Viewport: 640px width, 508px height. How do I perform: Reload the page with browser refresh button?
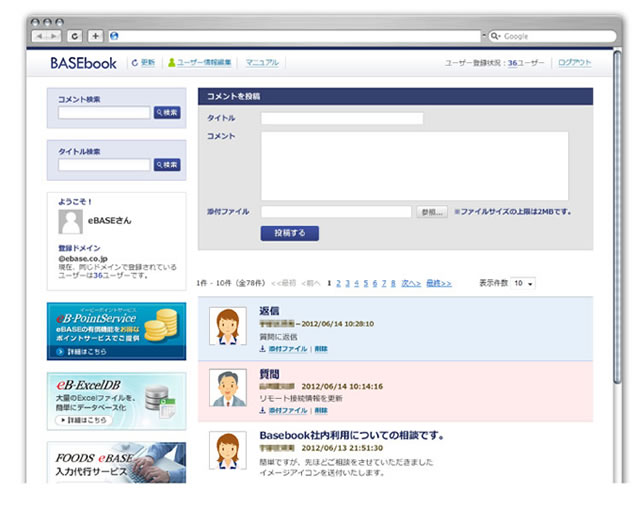(74, 36)
